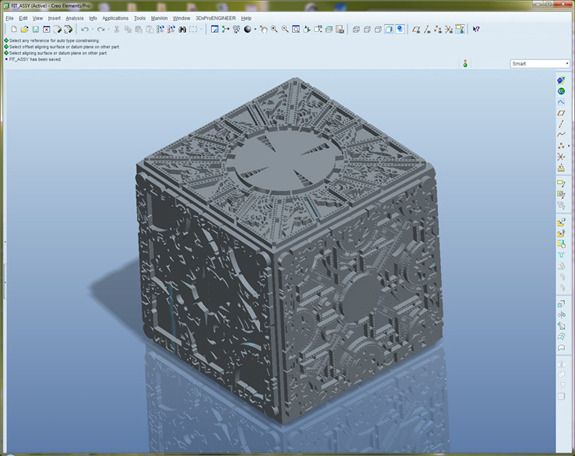
Task: Toggle coordinate systems display
Action: (448, 29)
